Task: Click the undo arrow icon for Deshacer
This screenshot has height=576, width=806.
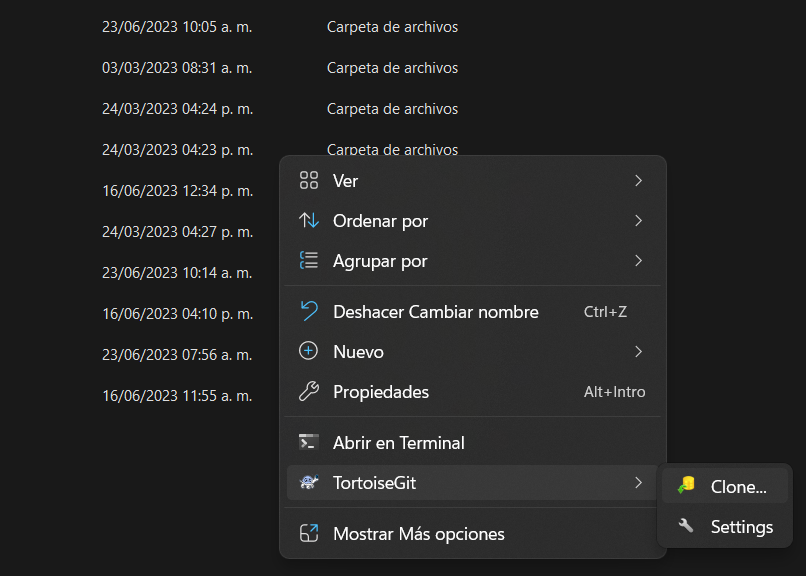Action: tap(309, 312)
